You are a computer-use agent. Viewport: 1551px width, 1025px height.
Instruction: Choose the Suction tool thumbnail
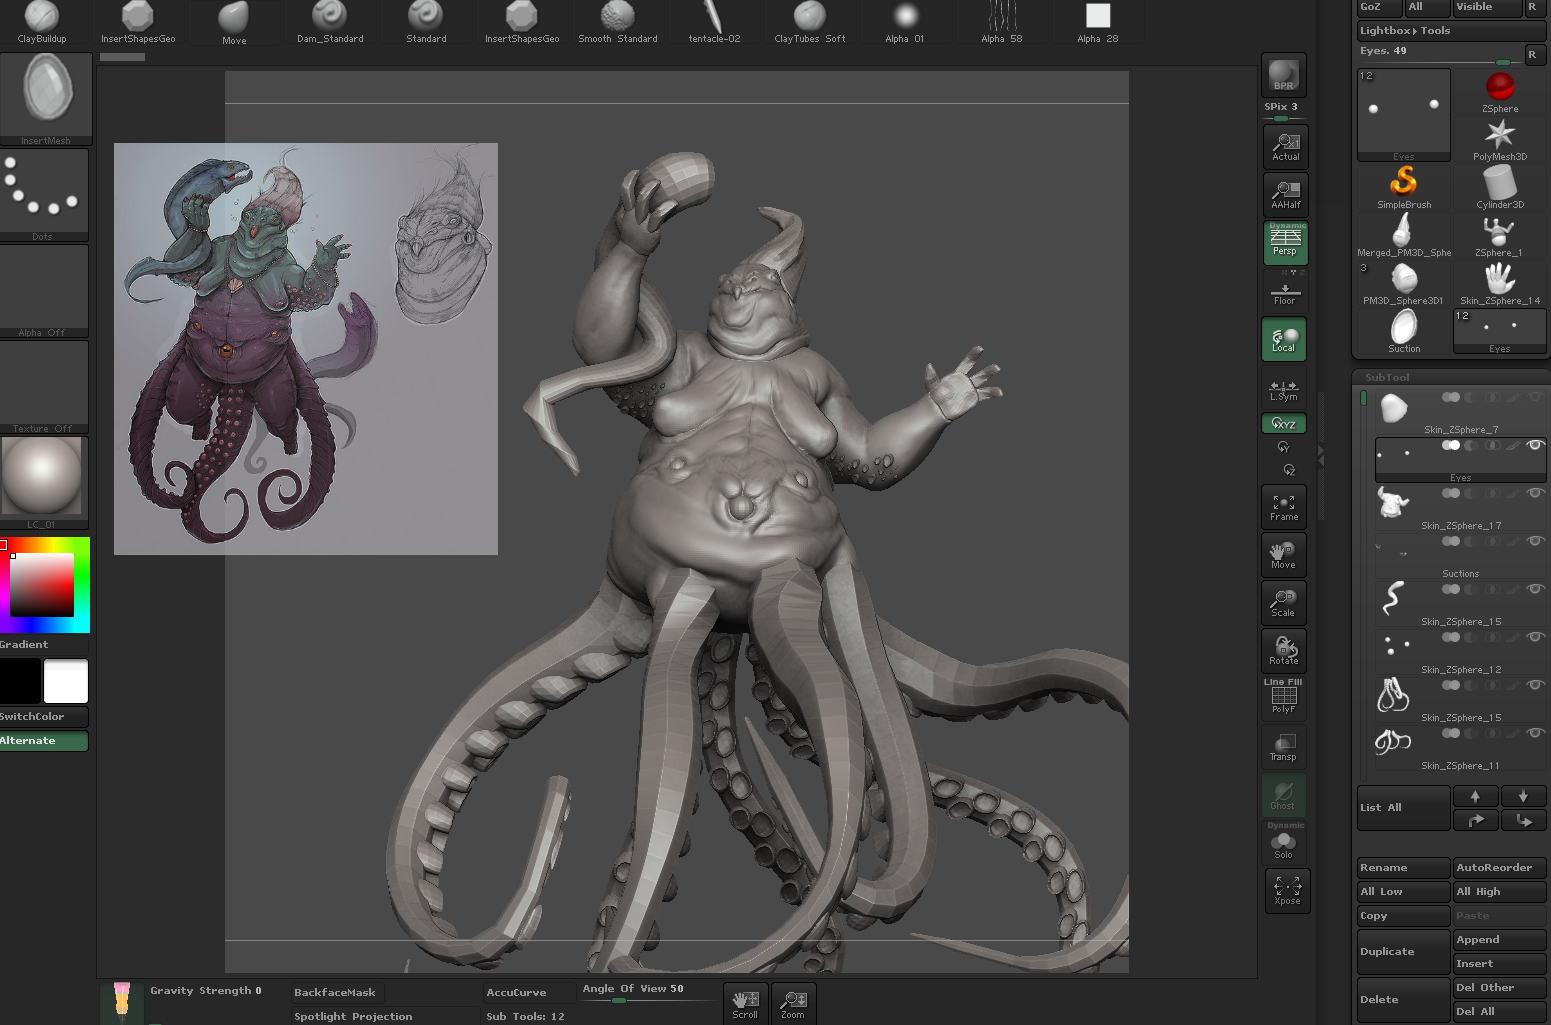(x=1404, y=331)
